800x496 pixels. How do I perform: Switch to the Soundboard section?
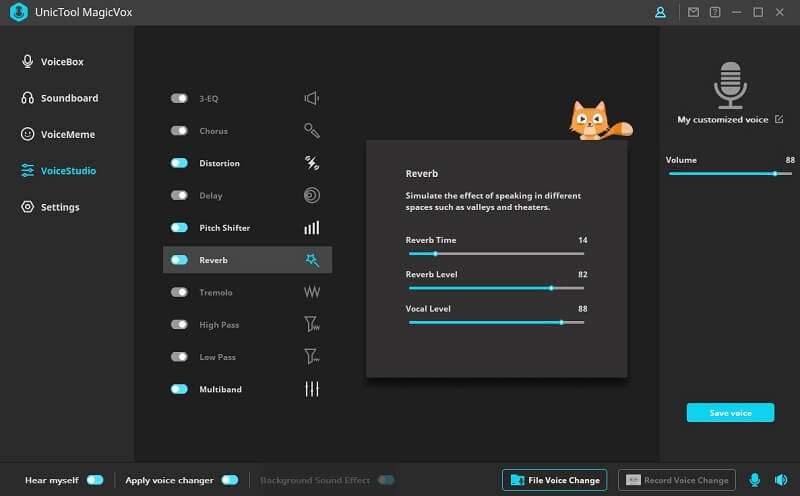(x=69, y=98)
